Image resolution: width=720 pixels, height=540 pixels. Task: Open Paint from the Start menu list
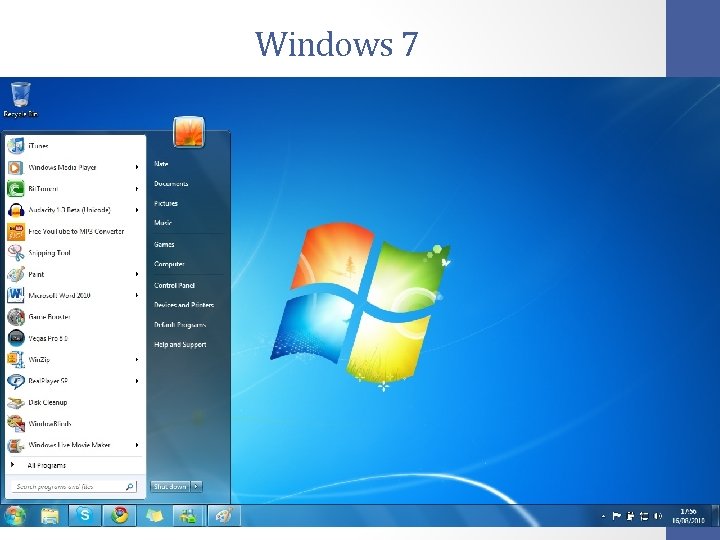[x=76, y=274]
